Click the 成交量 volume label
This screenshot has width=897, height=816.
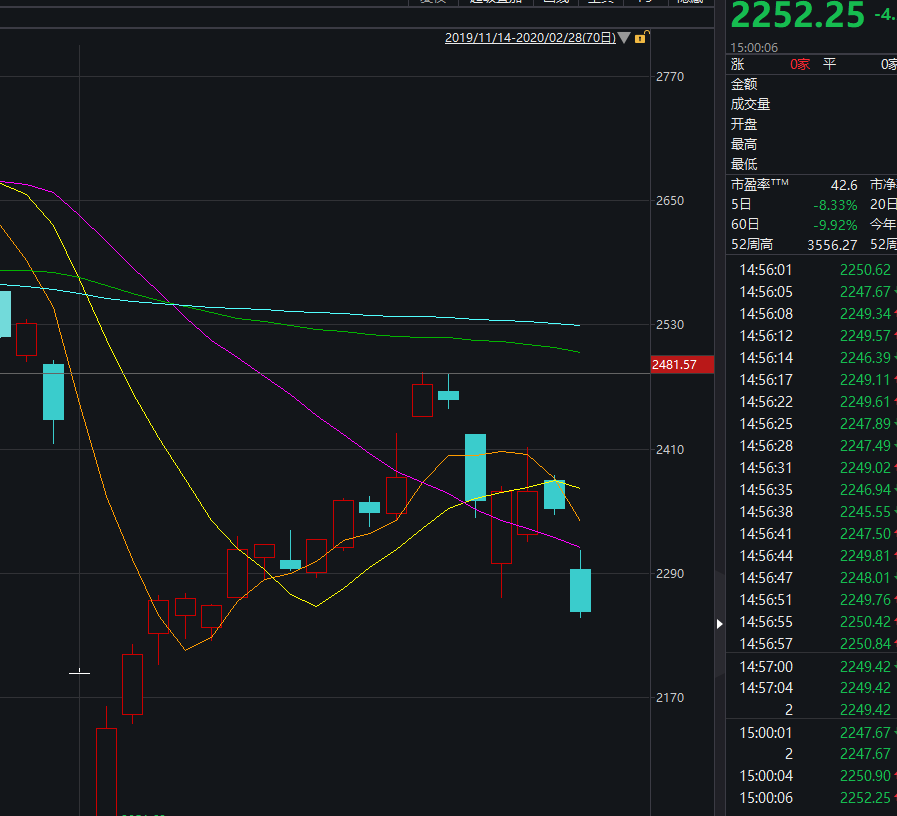coord(750,104)
